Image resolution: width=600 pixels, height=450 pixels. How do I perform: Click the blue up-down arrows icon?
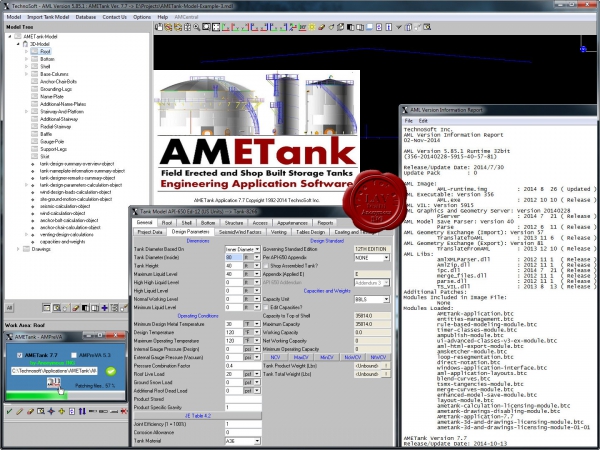click(82, 411)
